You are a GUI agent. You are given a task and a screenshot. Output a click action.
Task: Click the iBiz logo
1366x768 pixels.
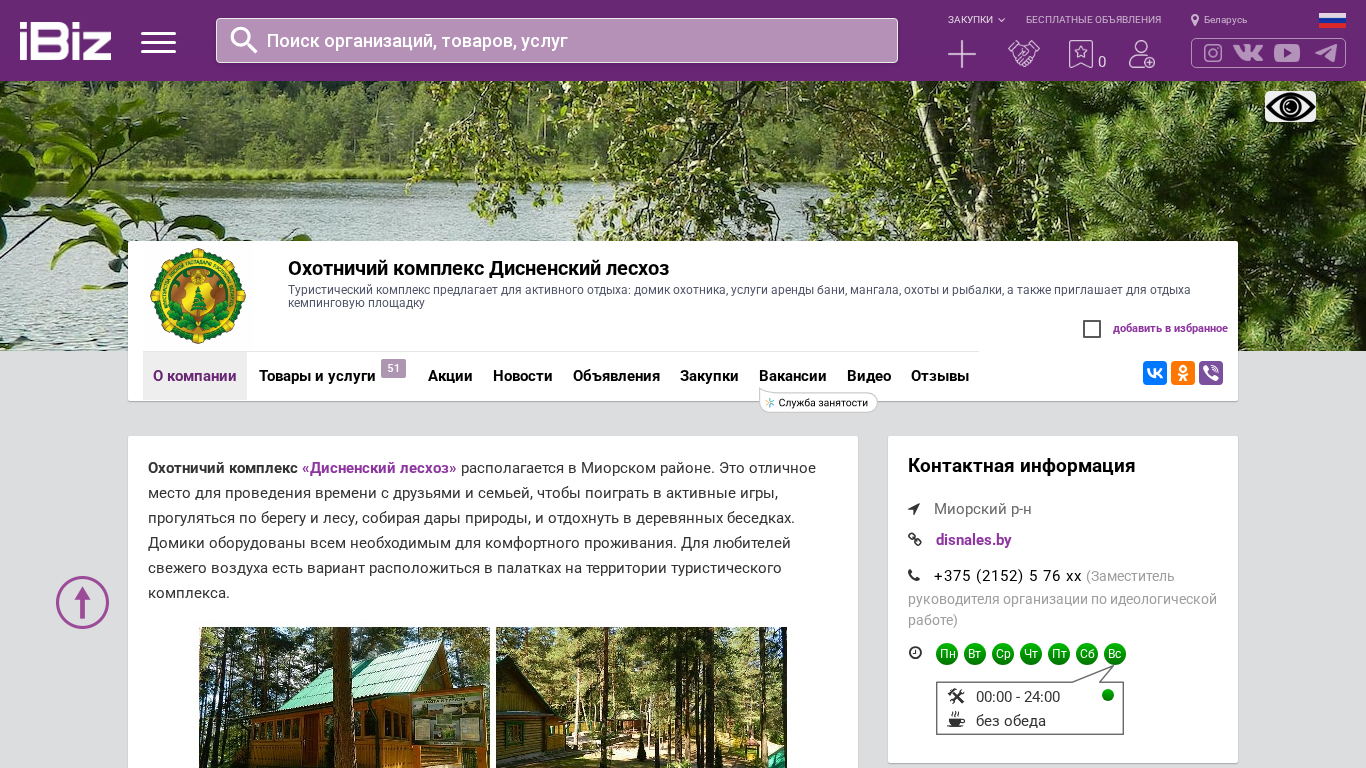(x=65, y=41)
